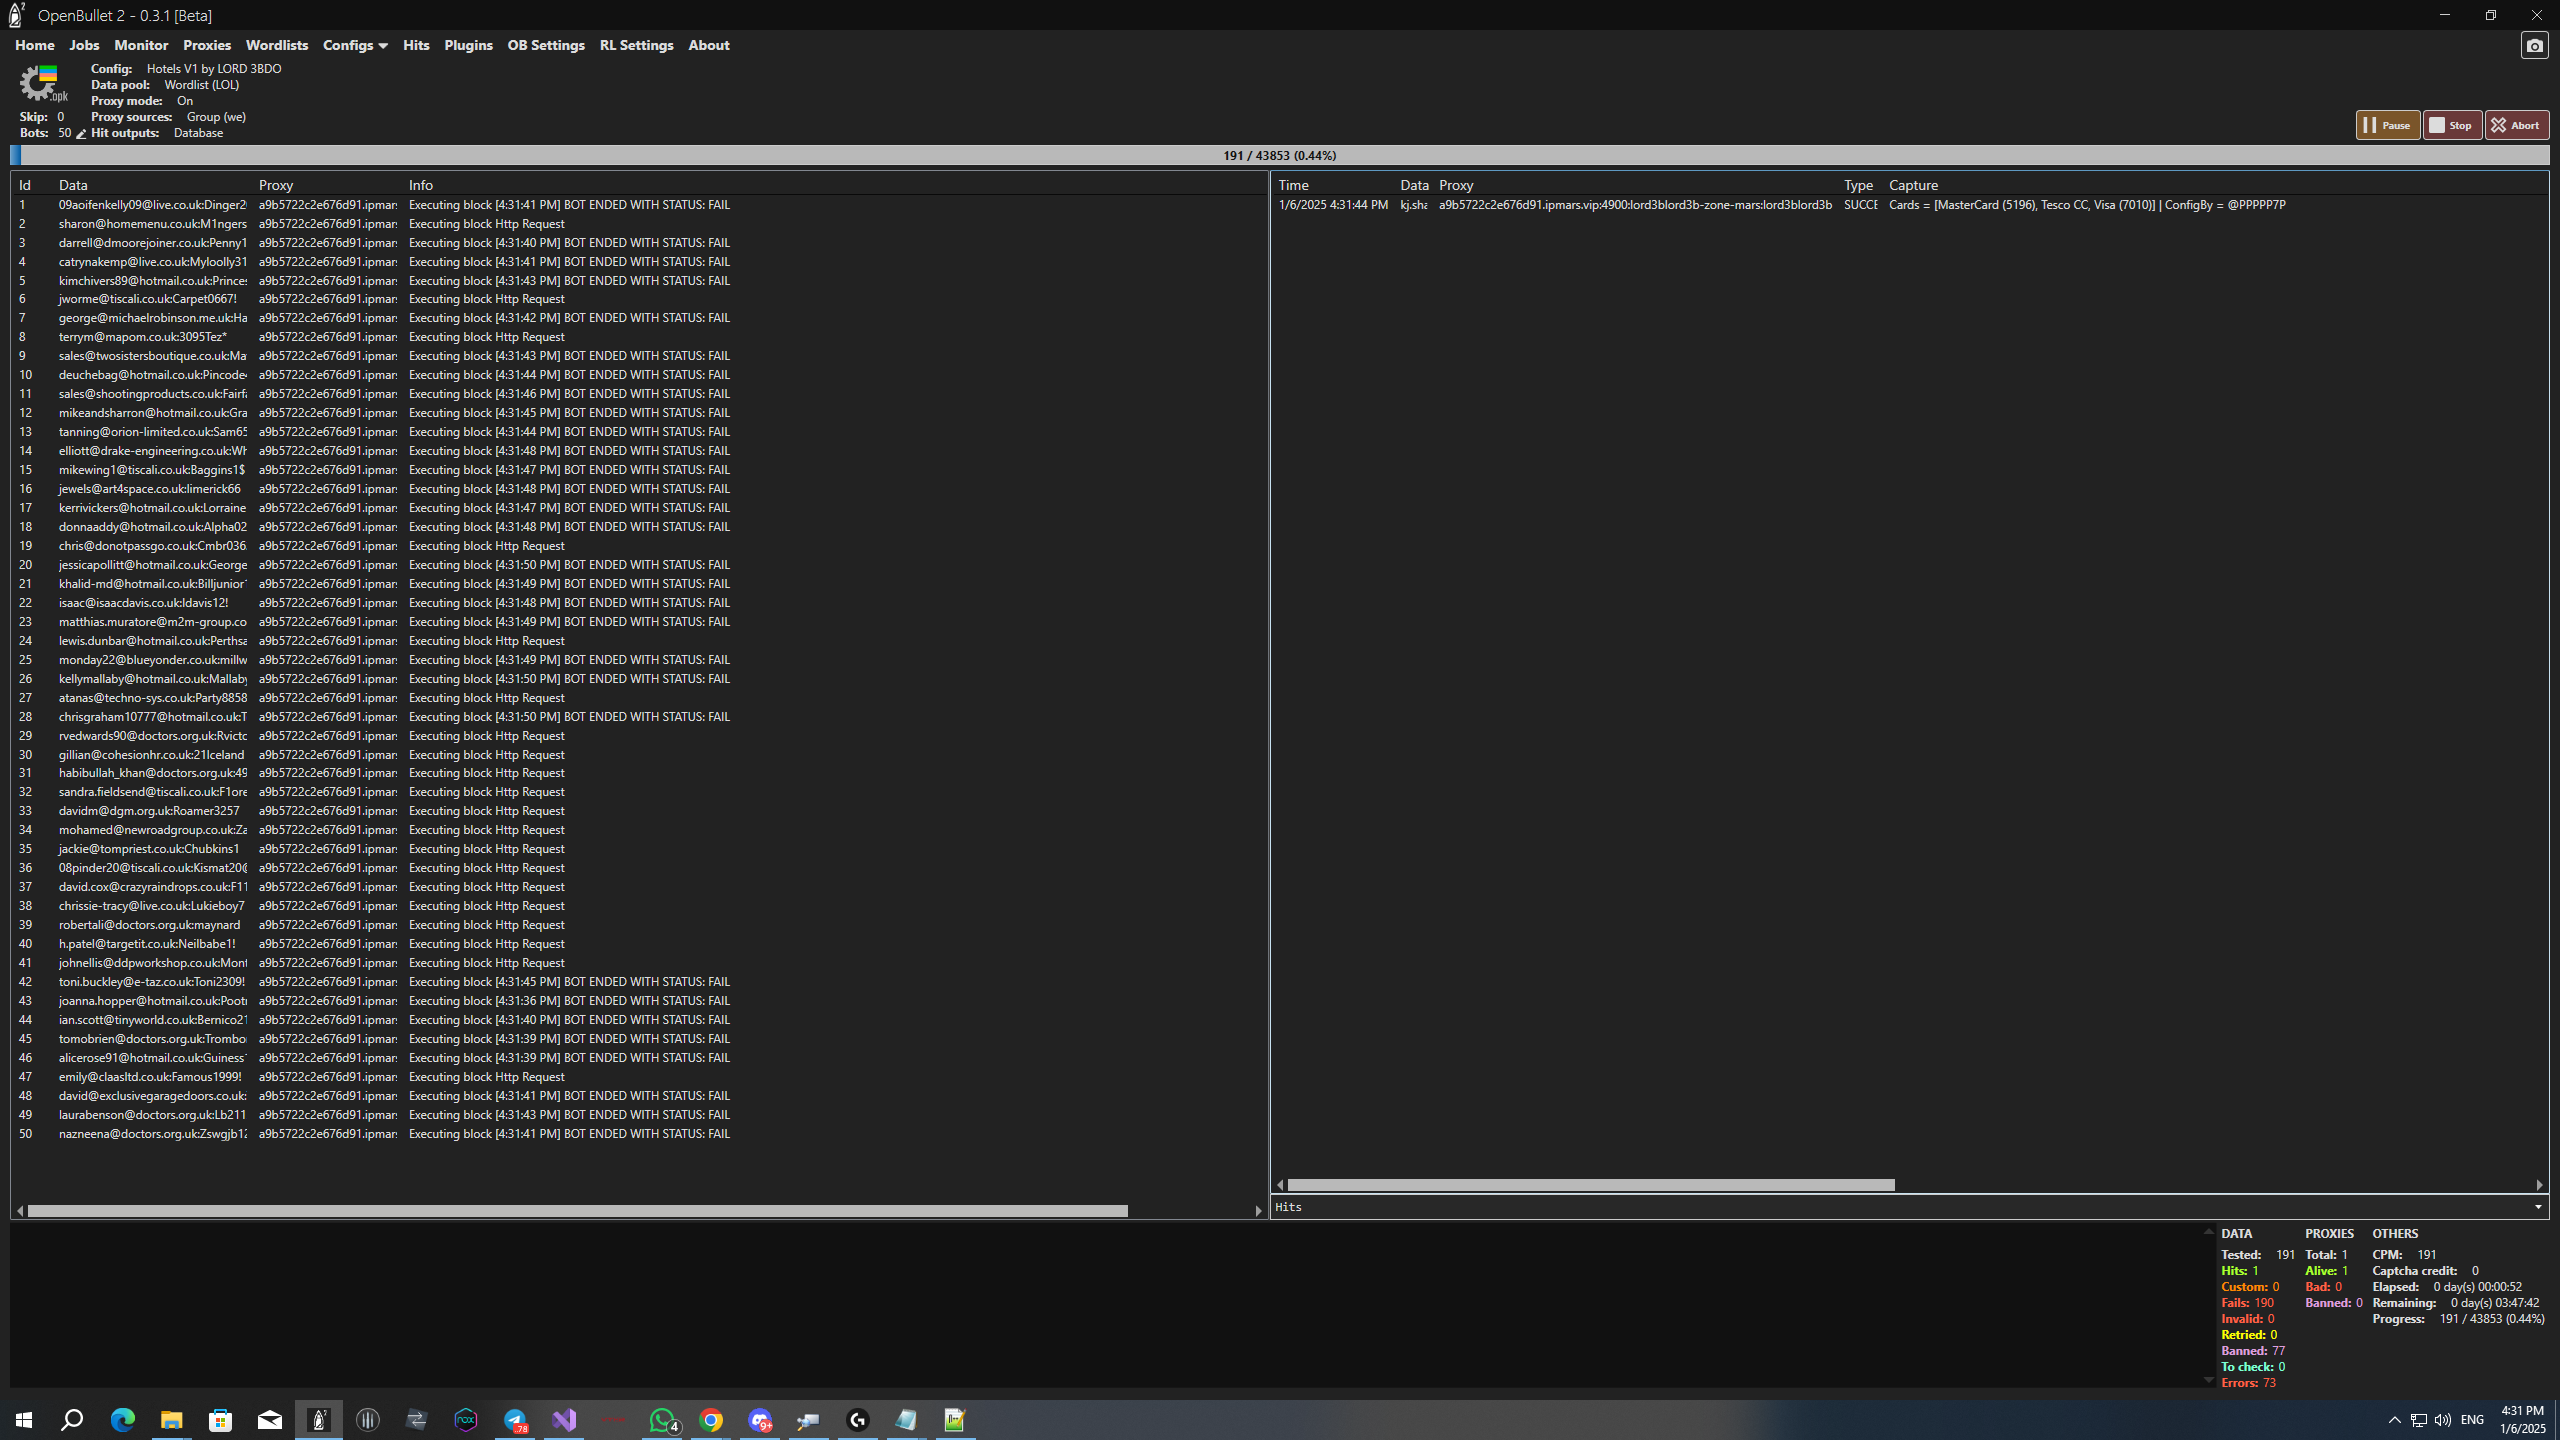Switch to the Proxies page
This screenshot has width=2560, height=1440.
coord(207,45)
